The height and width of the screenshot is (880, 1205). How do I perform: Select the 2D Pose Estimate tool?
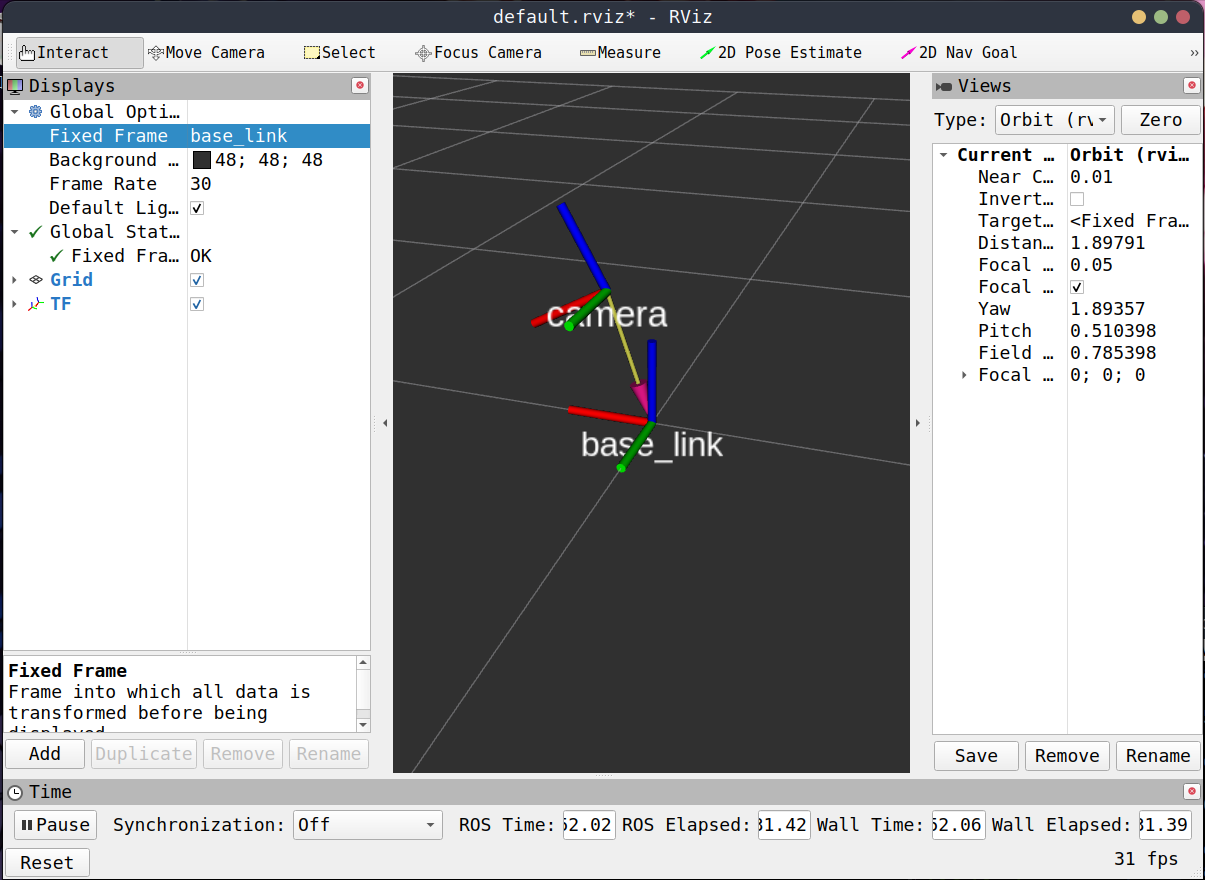pos(781,53)
